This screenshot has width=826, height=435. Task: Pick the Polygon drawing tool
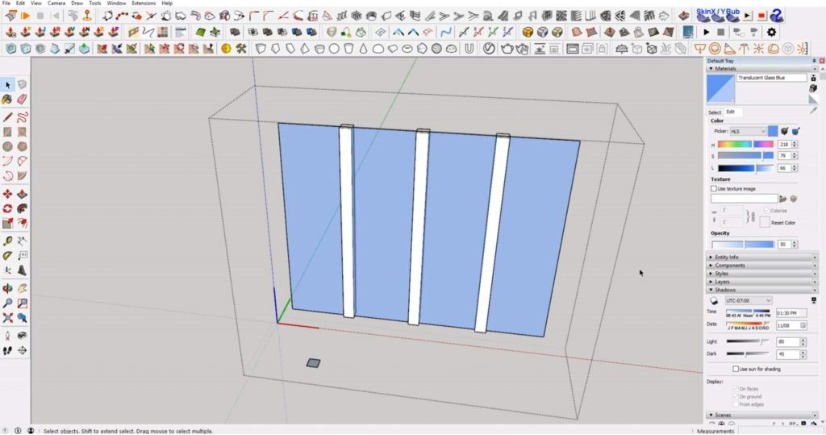22,146
